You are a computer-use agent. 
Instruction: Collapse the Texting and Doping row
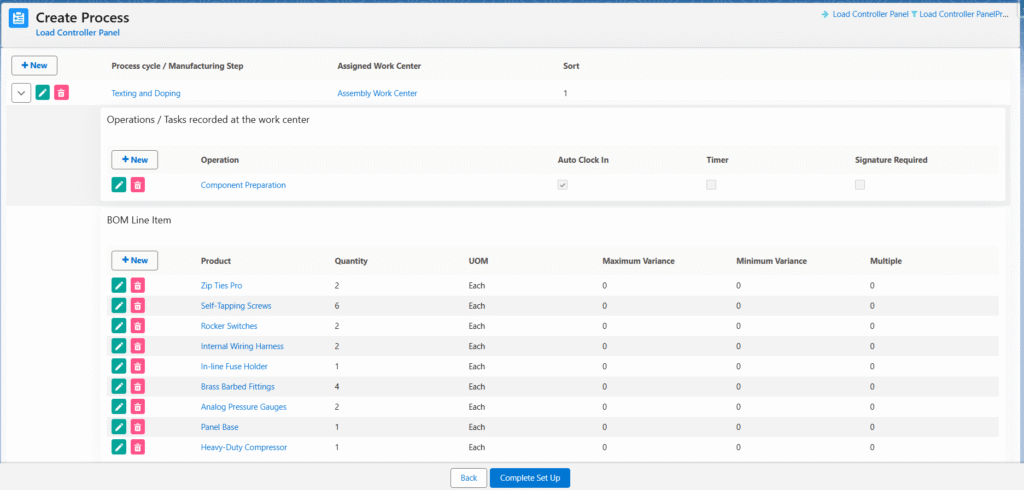pyautogui.click(x=21, y=93)
